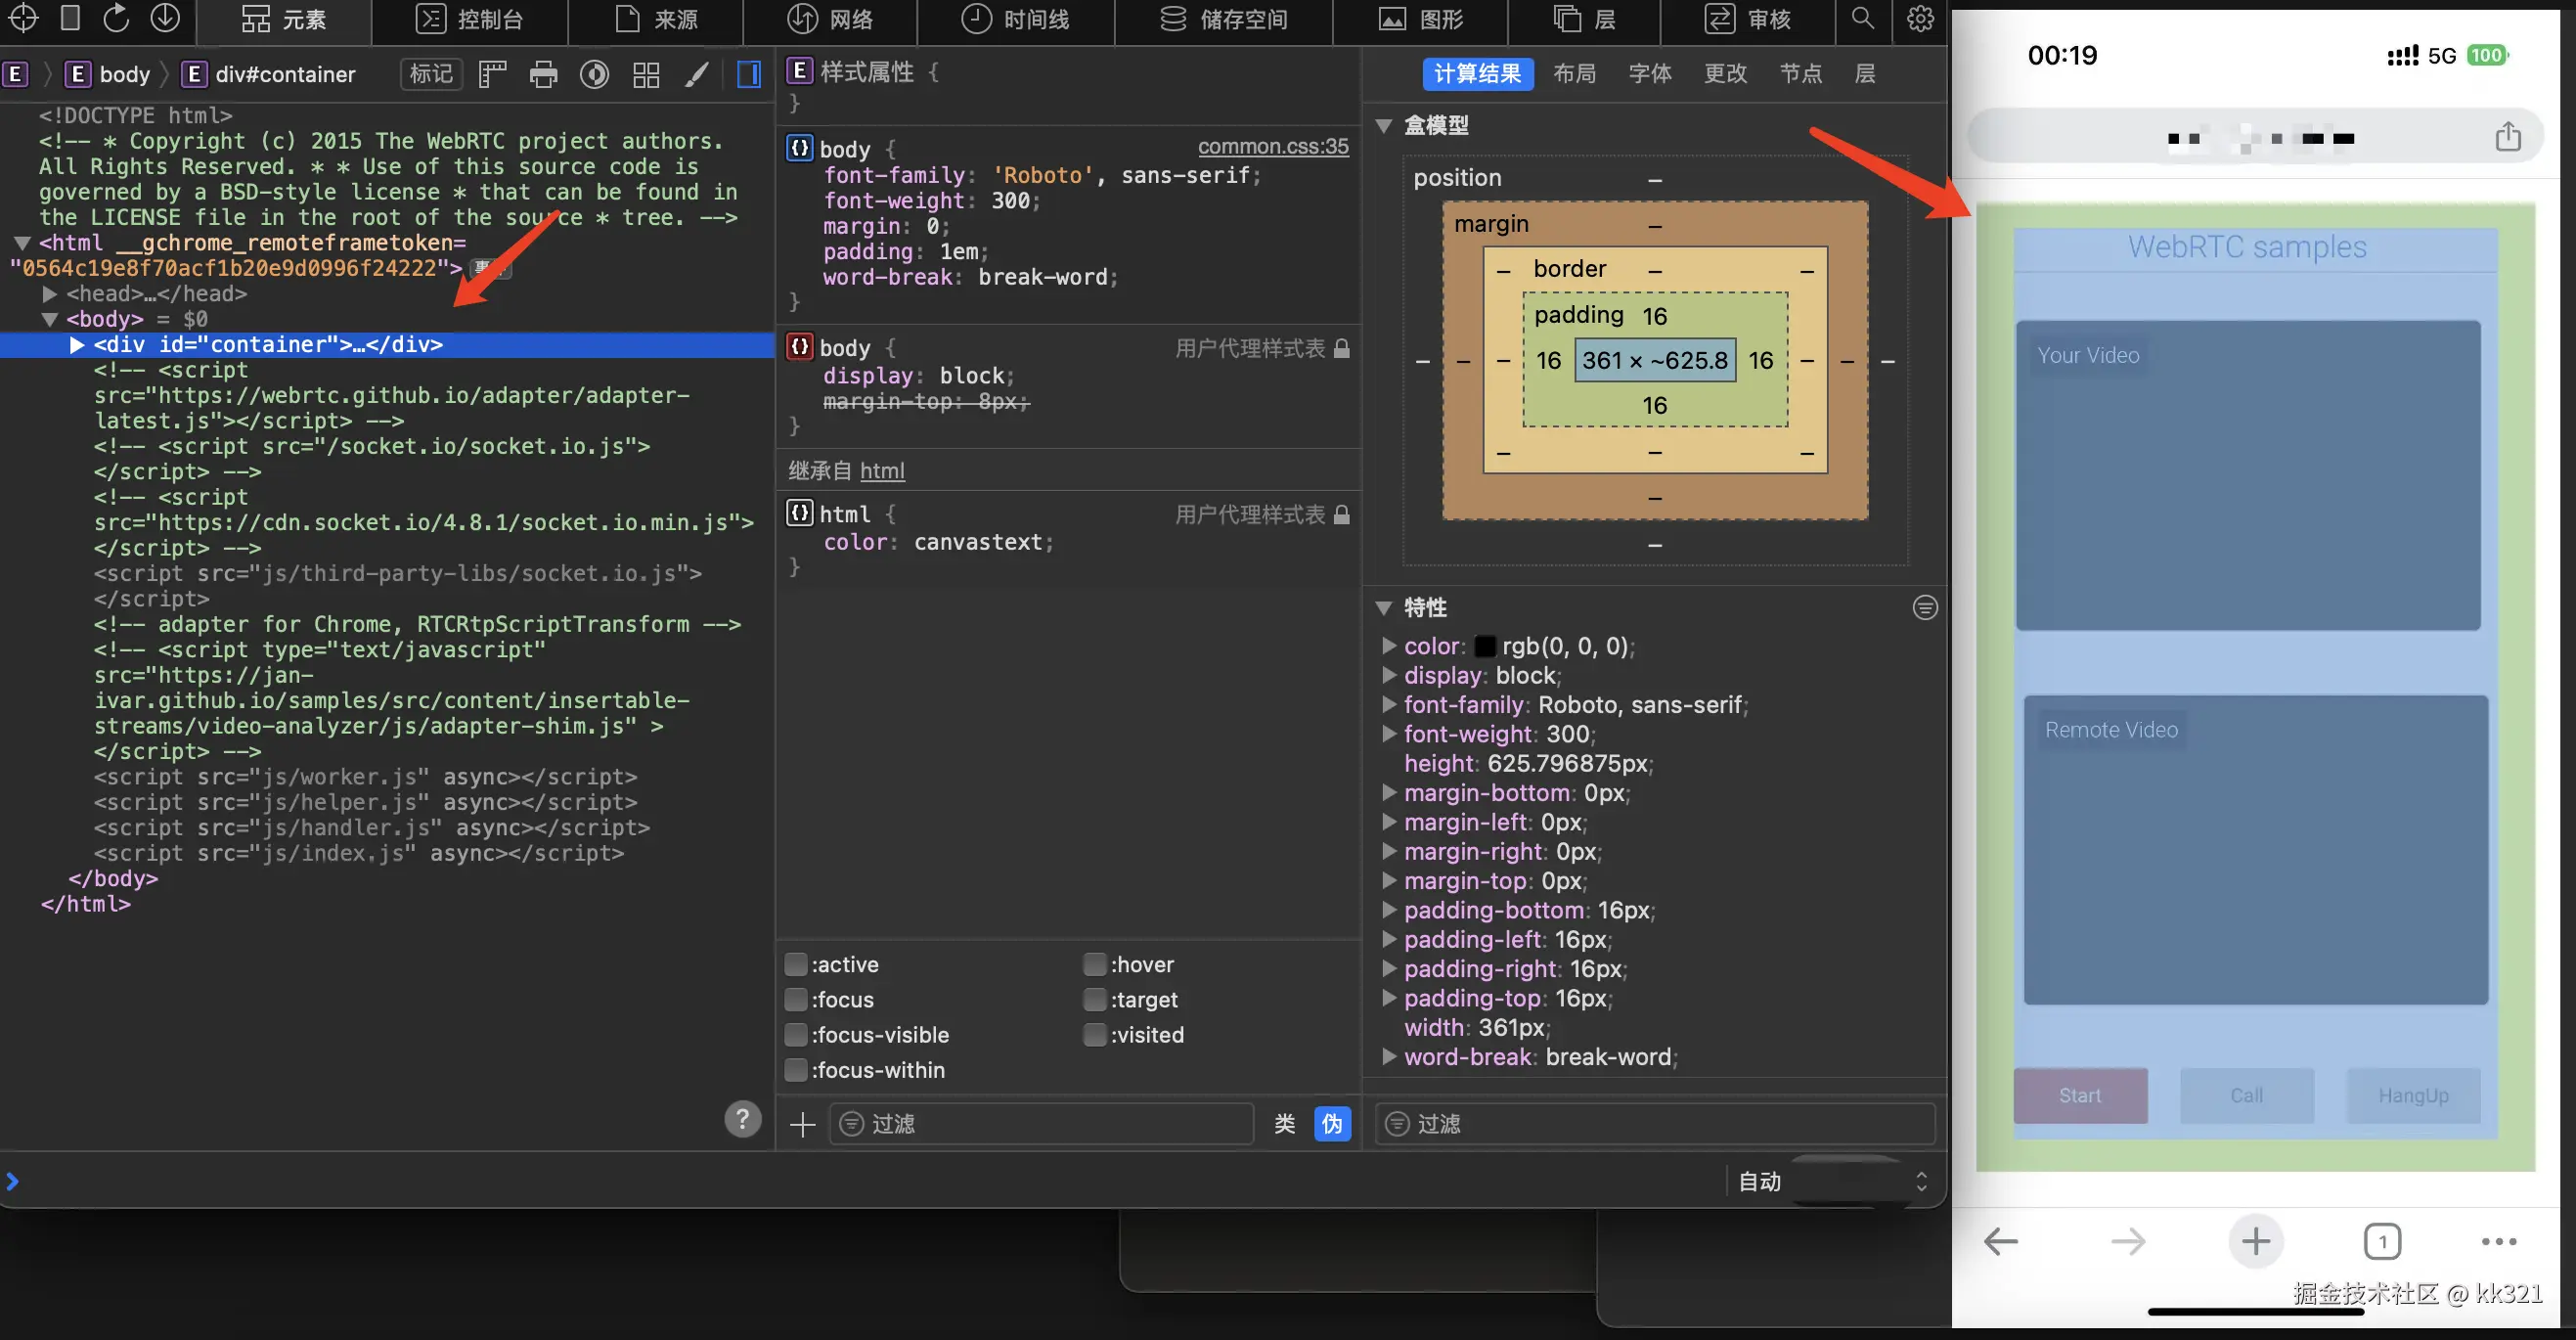Tick the :focus-visible checkbox
Image resolution: width=2576 pixels, height=1340 pixels.
[796, 1034]
